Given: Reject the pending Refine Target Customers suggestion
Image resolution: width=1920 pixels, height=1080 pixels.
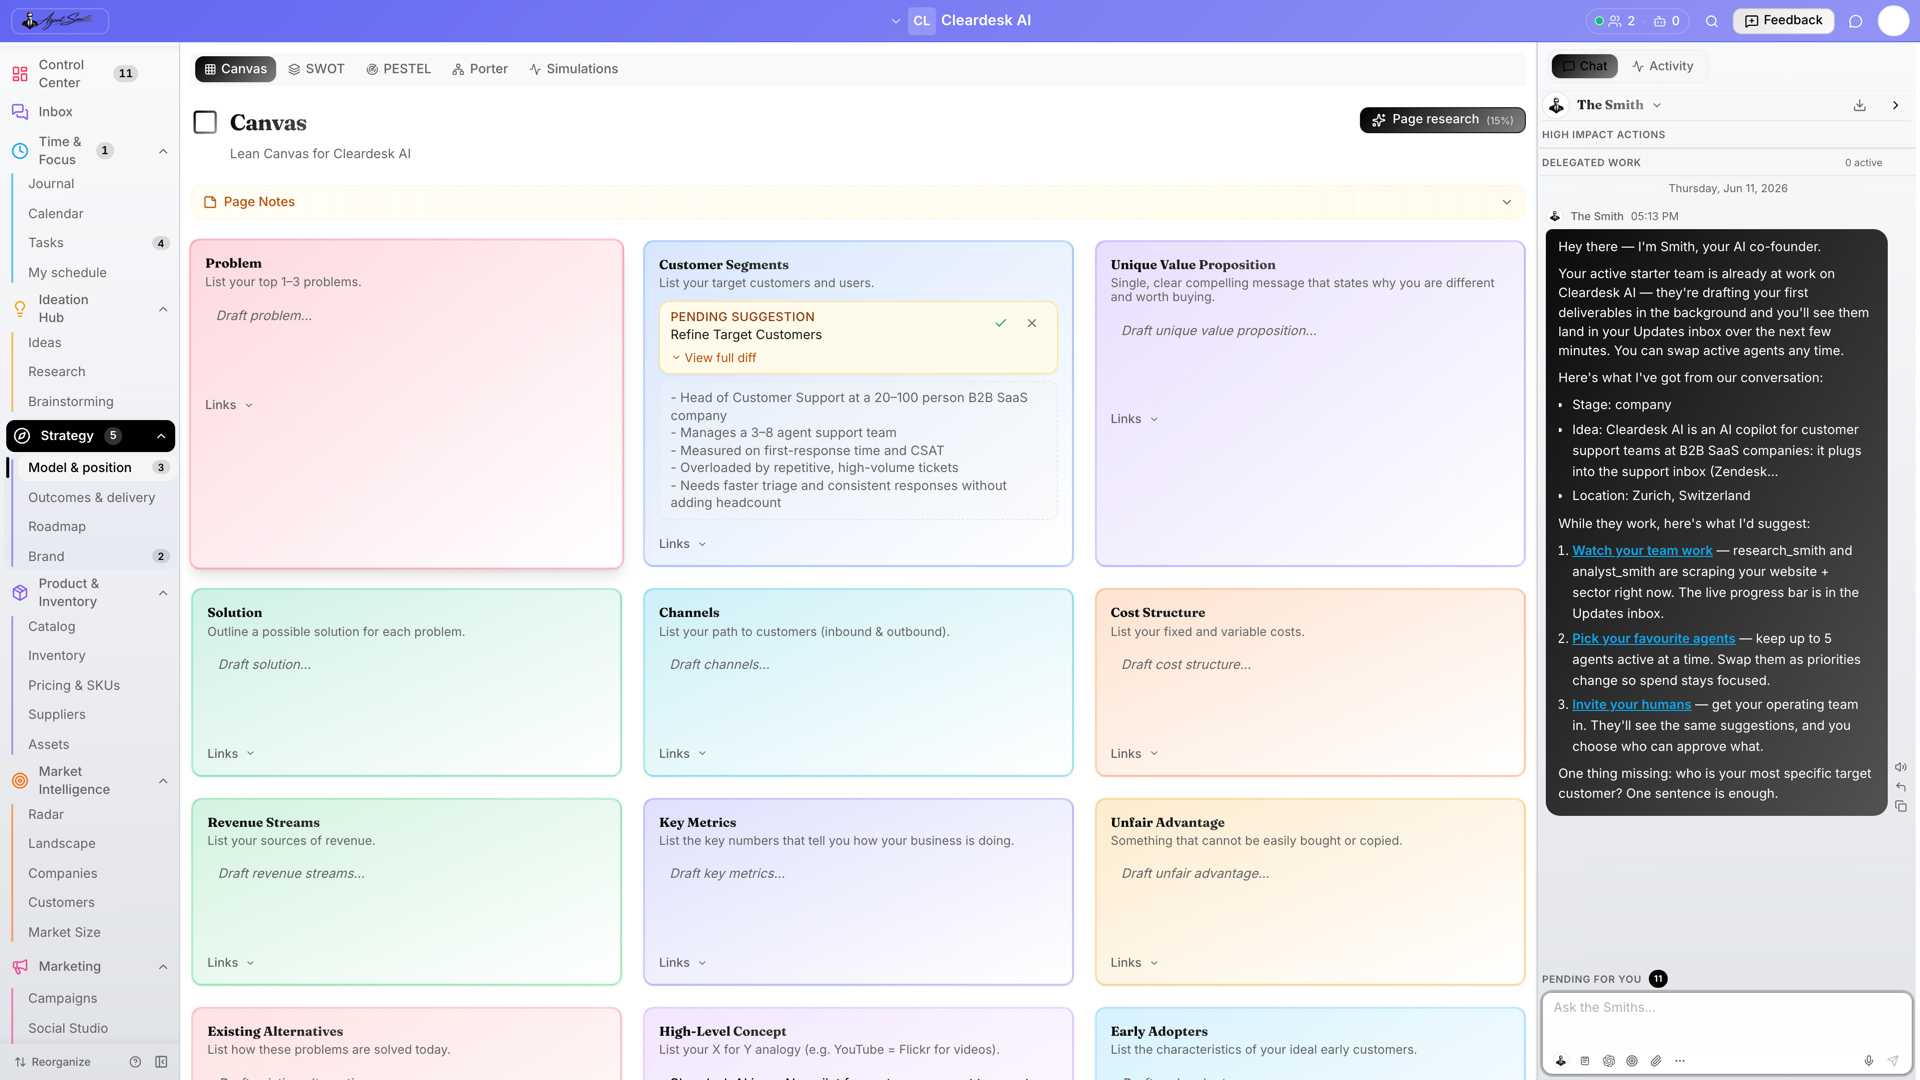Looking at the screenshot, I should (x=1032, y=323).
